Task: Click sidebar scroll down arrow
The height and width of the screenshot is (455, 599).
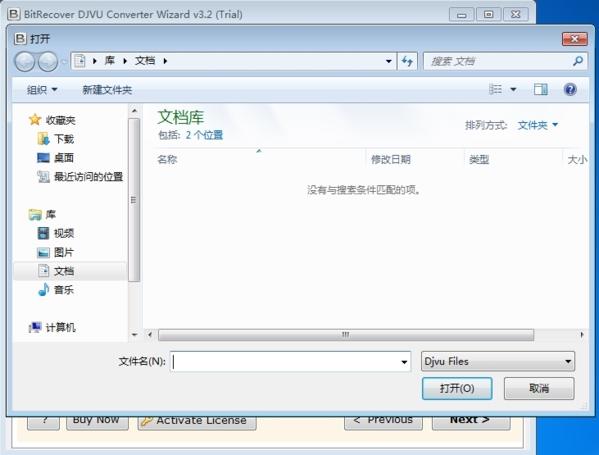Action: coord(134,335)
